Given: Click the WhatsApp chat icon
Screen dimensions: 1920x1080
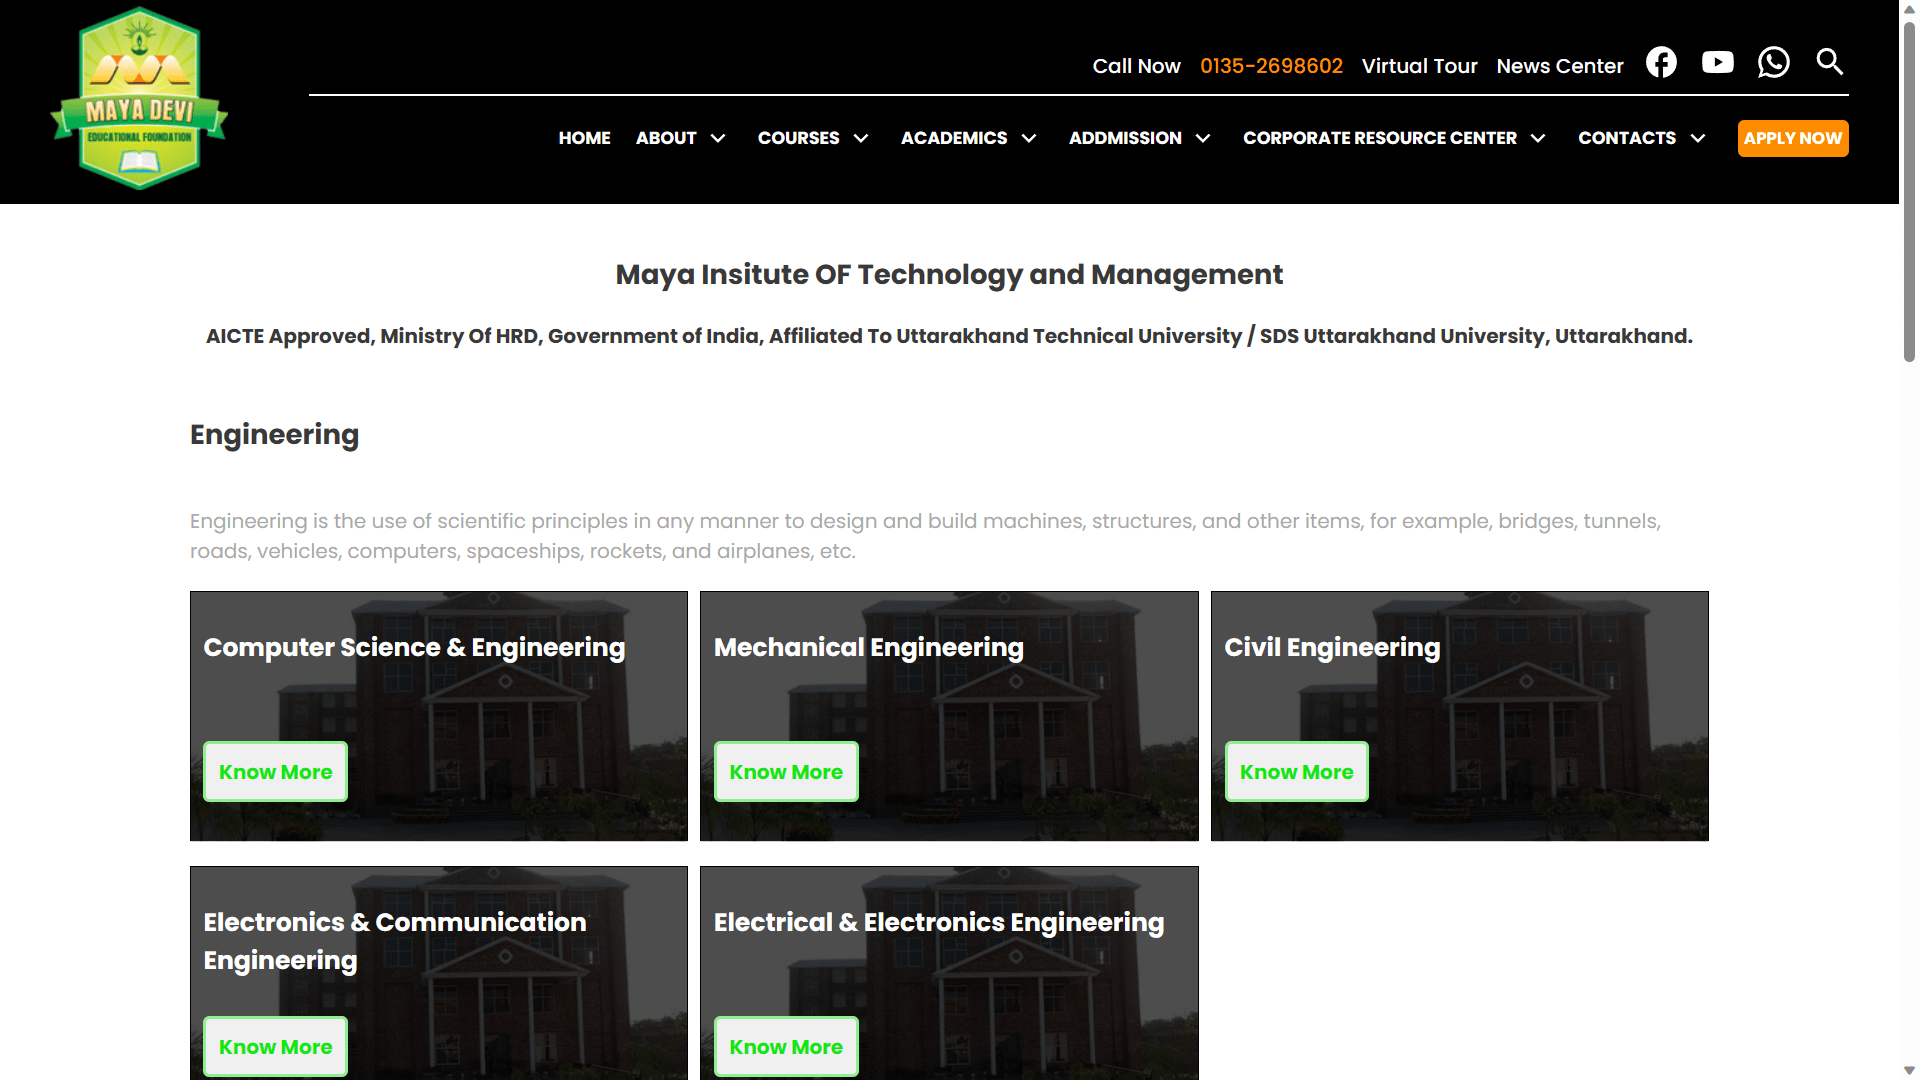Looking at the screenshot, I should click(x=1773, y=63).
